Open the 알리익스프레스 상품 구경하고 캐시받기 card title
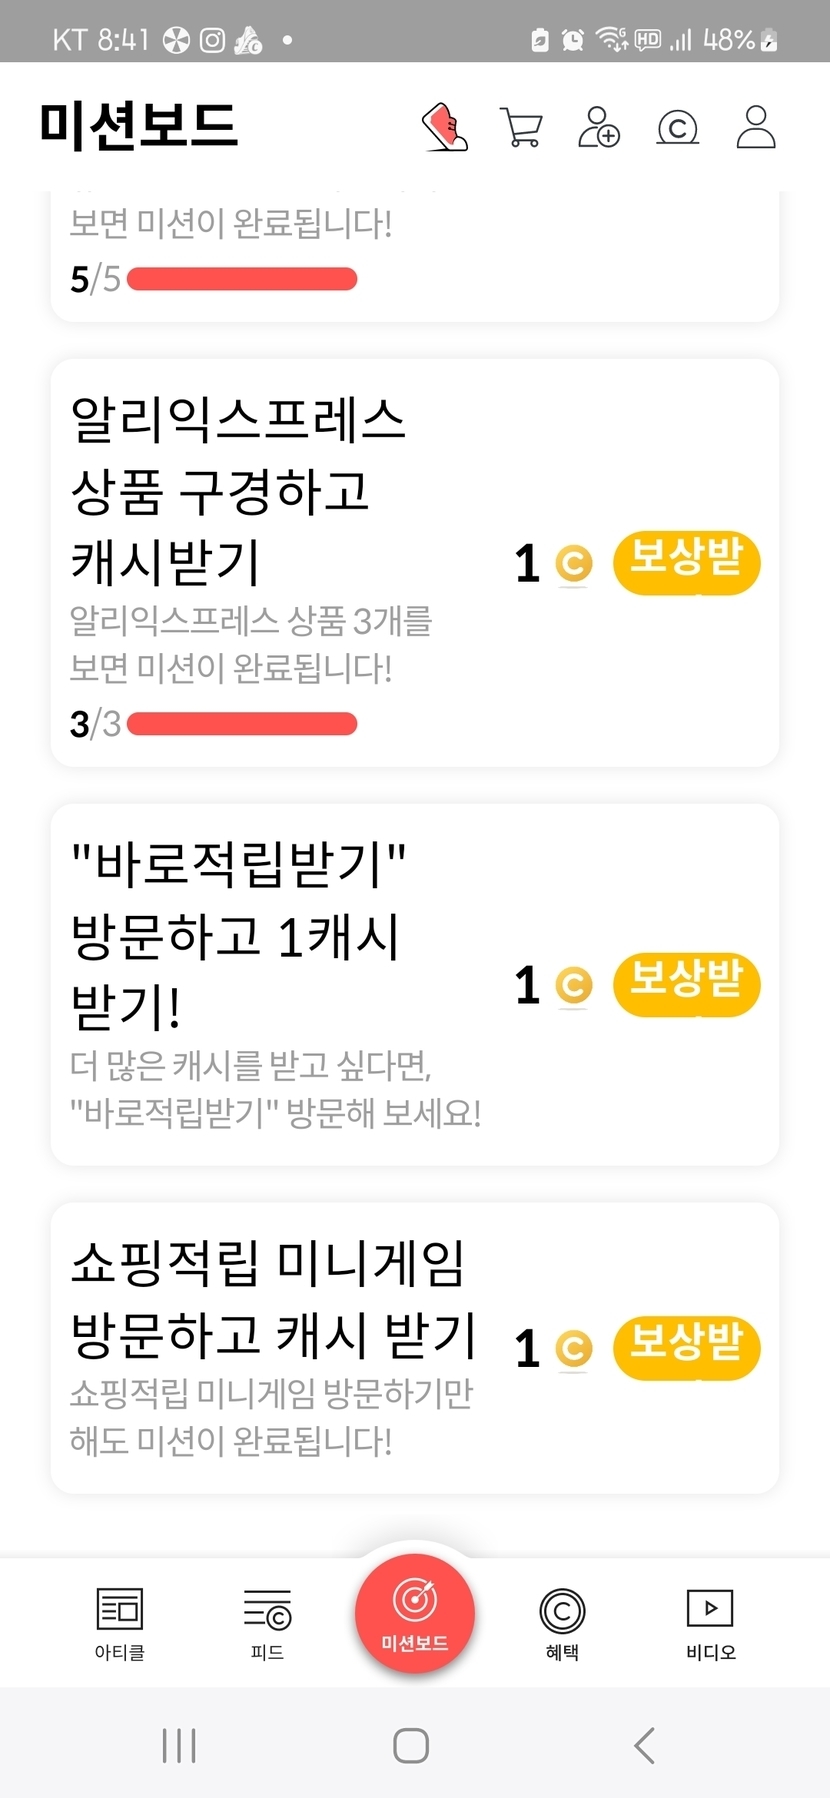This screenshot has width=830, height=1798. (238, 490)
